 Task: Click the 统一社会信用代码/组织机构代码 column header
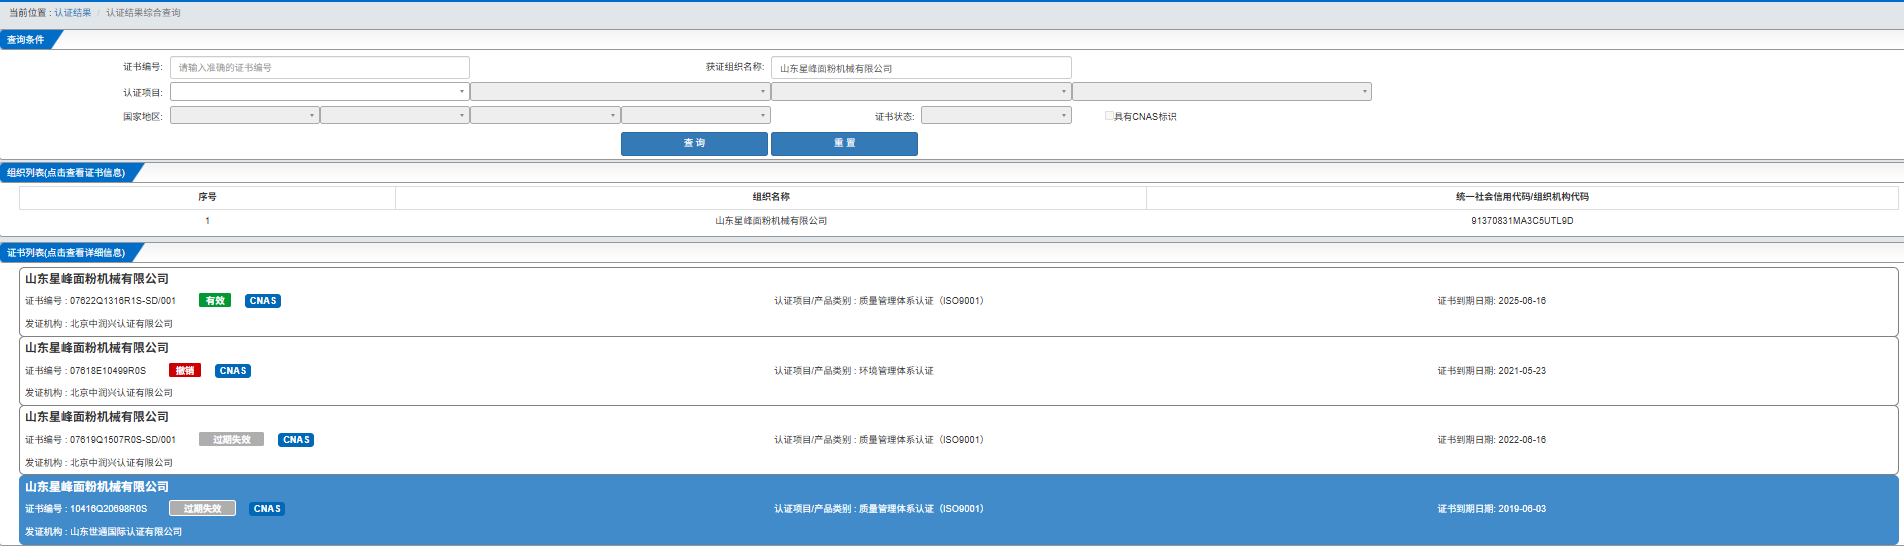click(x=1522, y=197)
